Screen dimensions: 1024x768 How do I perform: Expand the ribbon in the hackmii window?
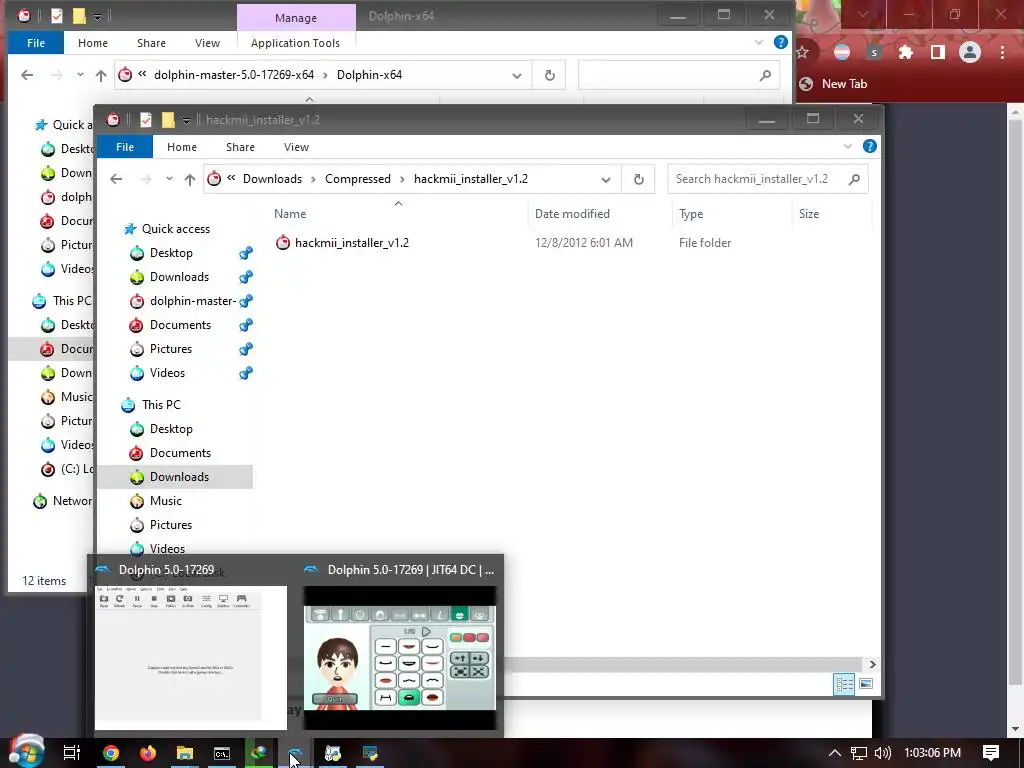click(x=848, y=146)
